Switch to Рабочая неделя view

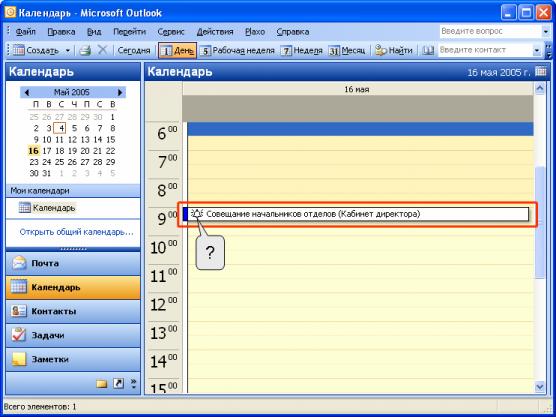(x=237, y=51)
